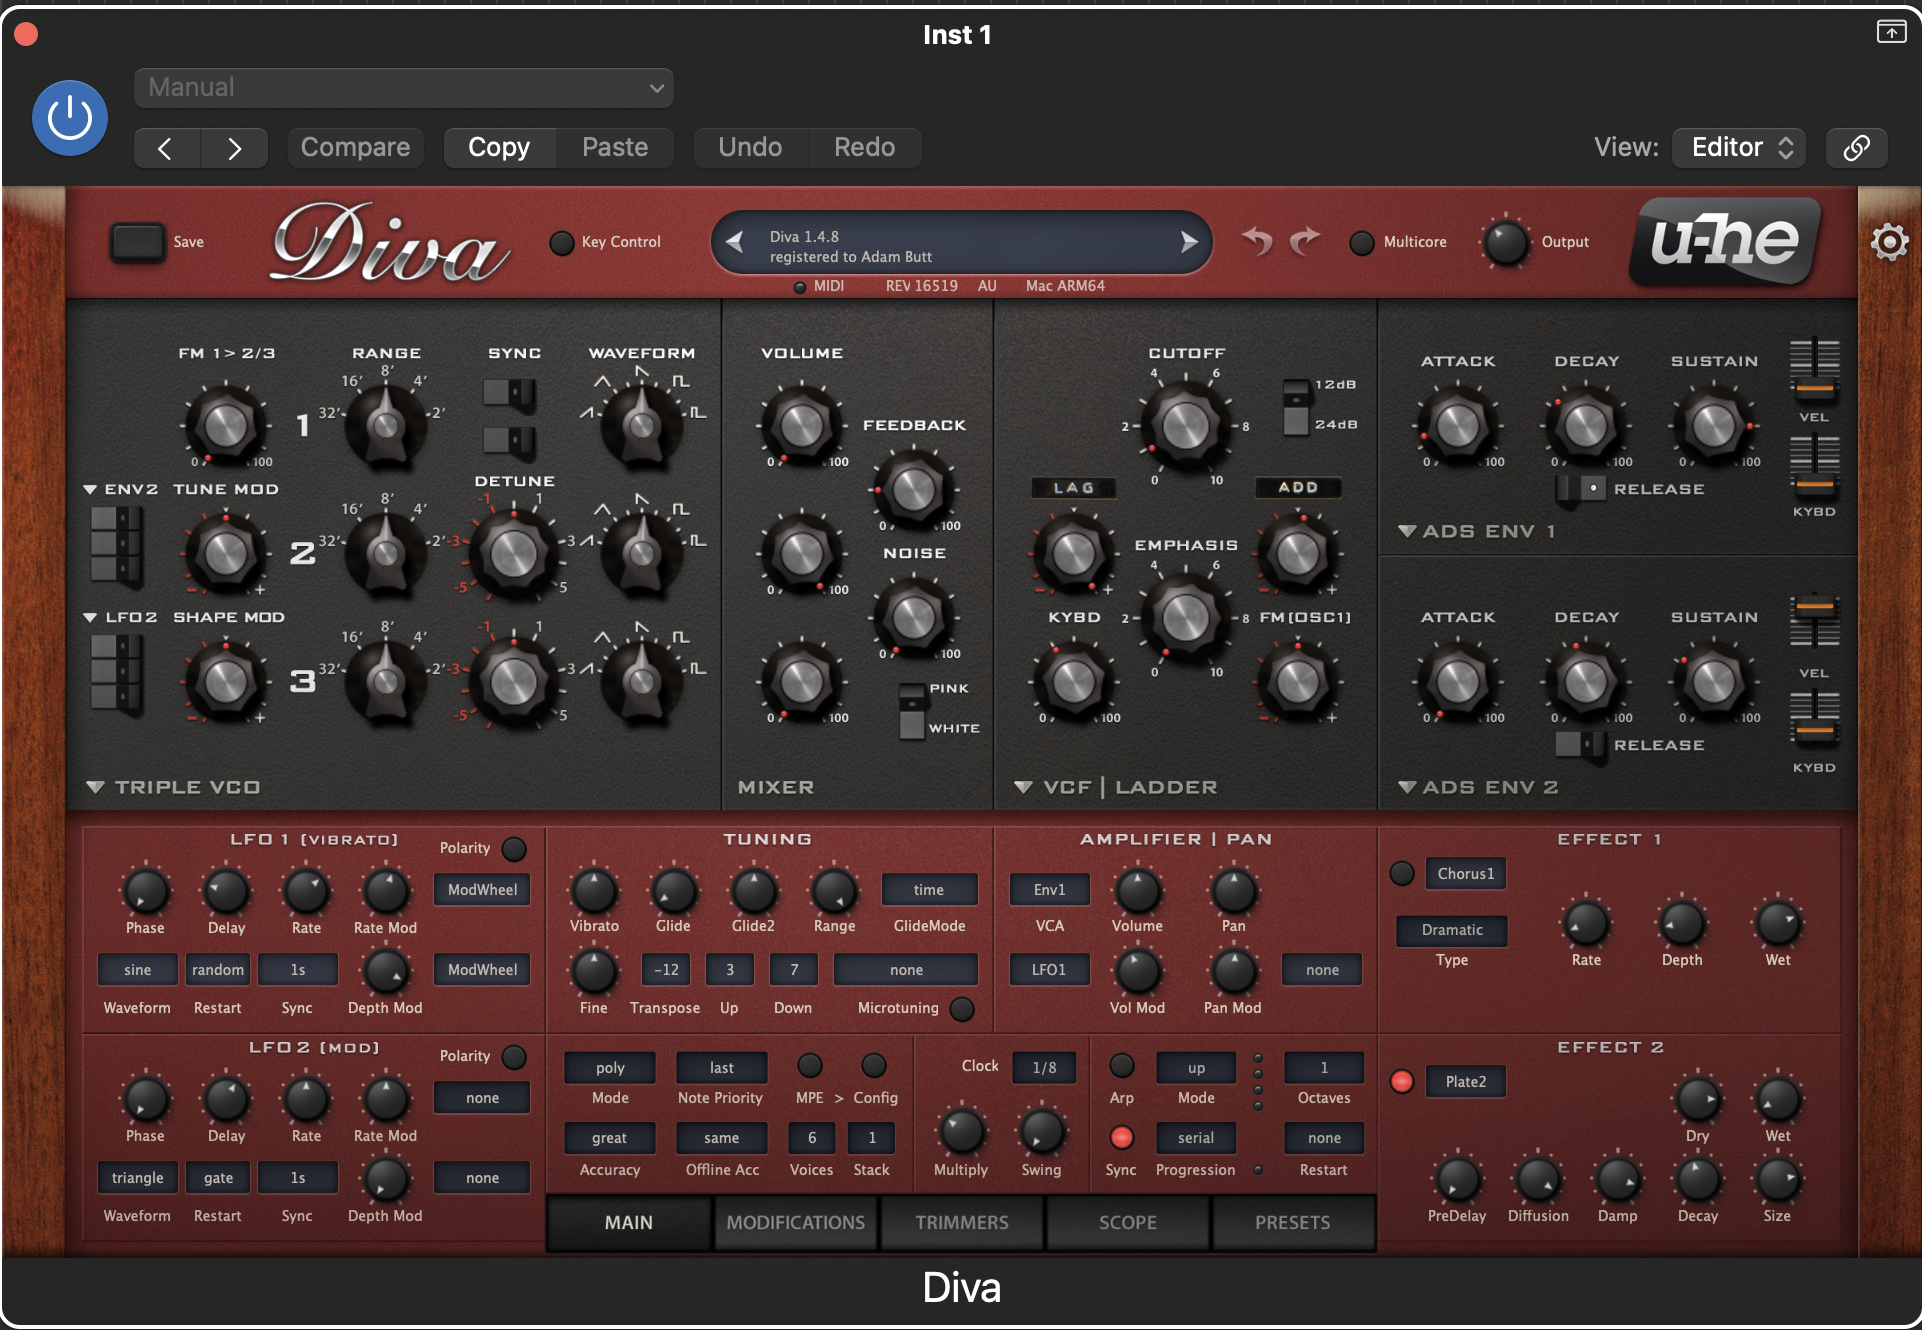Switch to the MAIN tab
Screen dimensions: 1922x1330
coord(629,1222)
